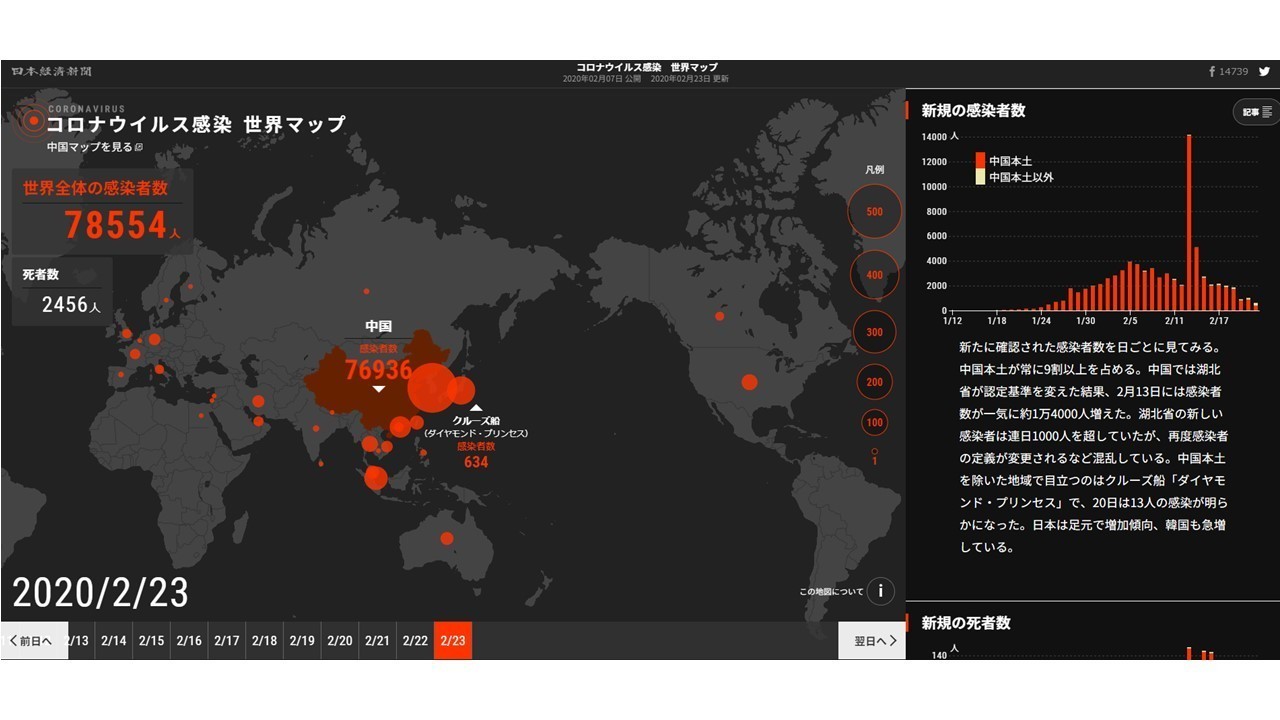This screenshot has width=1280, height=720.
Task: Select the 2/14 date tab
Action: [x=114, y=641]
